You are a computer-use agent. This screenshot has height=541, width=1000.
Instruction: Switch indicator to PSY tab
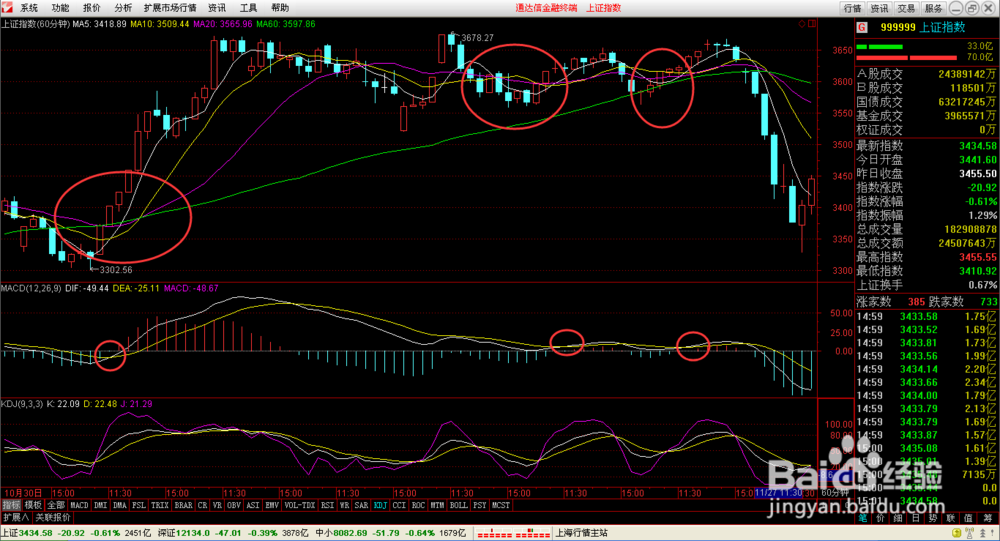(480, 505)
